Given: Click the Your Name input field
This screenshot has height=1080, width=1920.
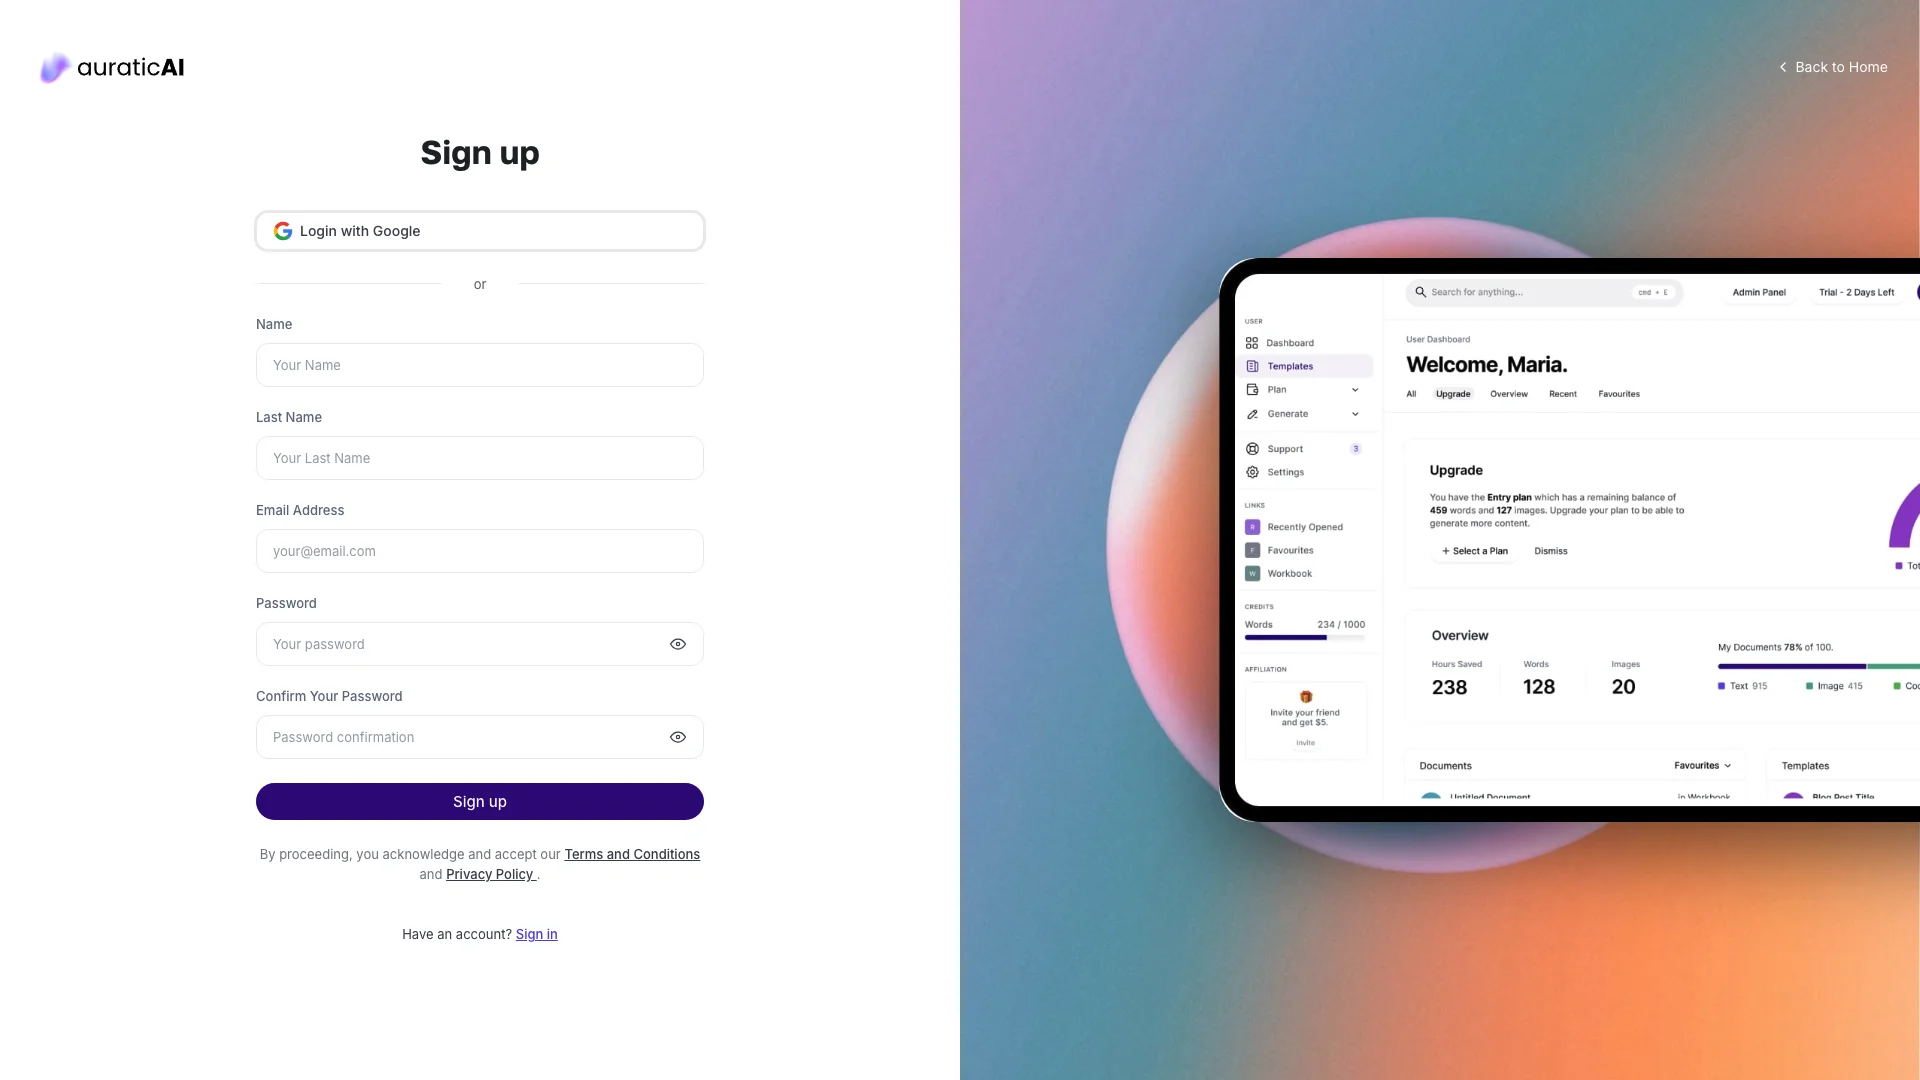Looking at the screenshot, I should [480, 364].
